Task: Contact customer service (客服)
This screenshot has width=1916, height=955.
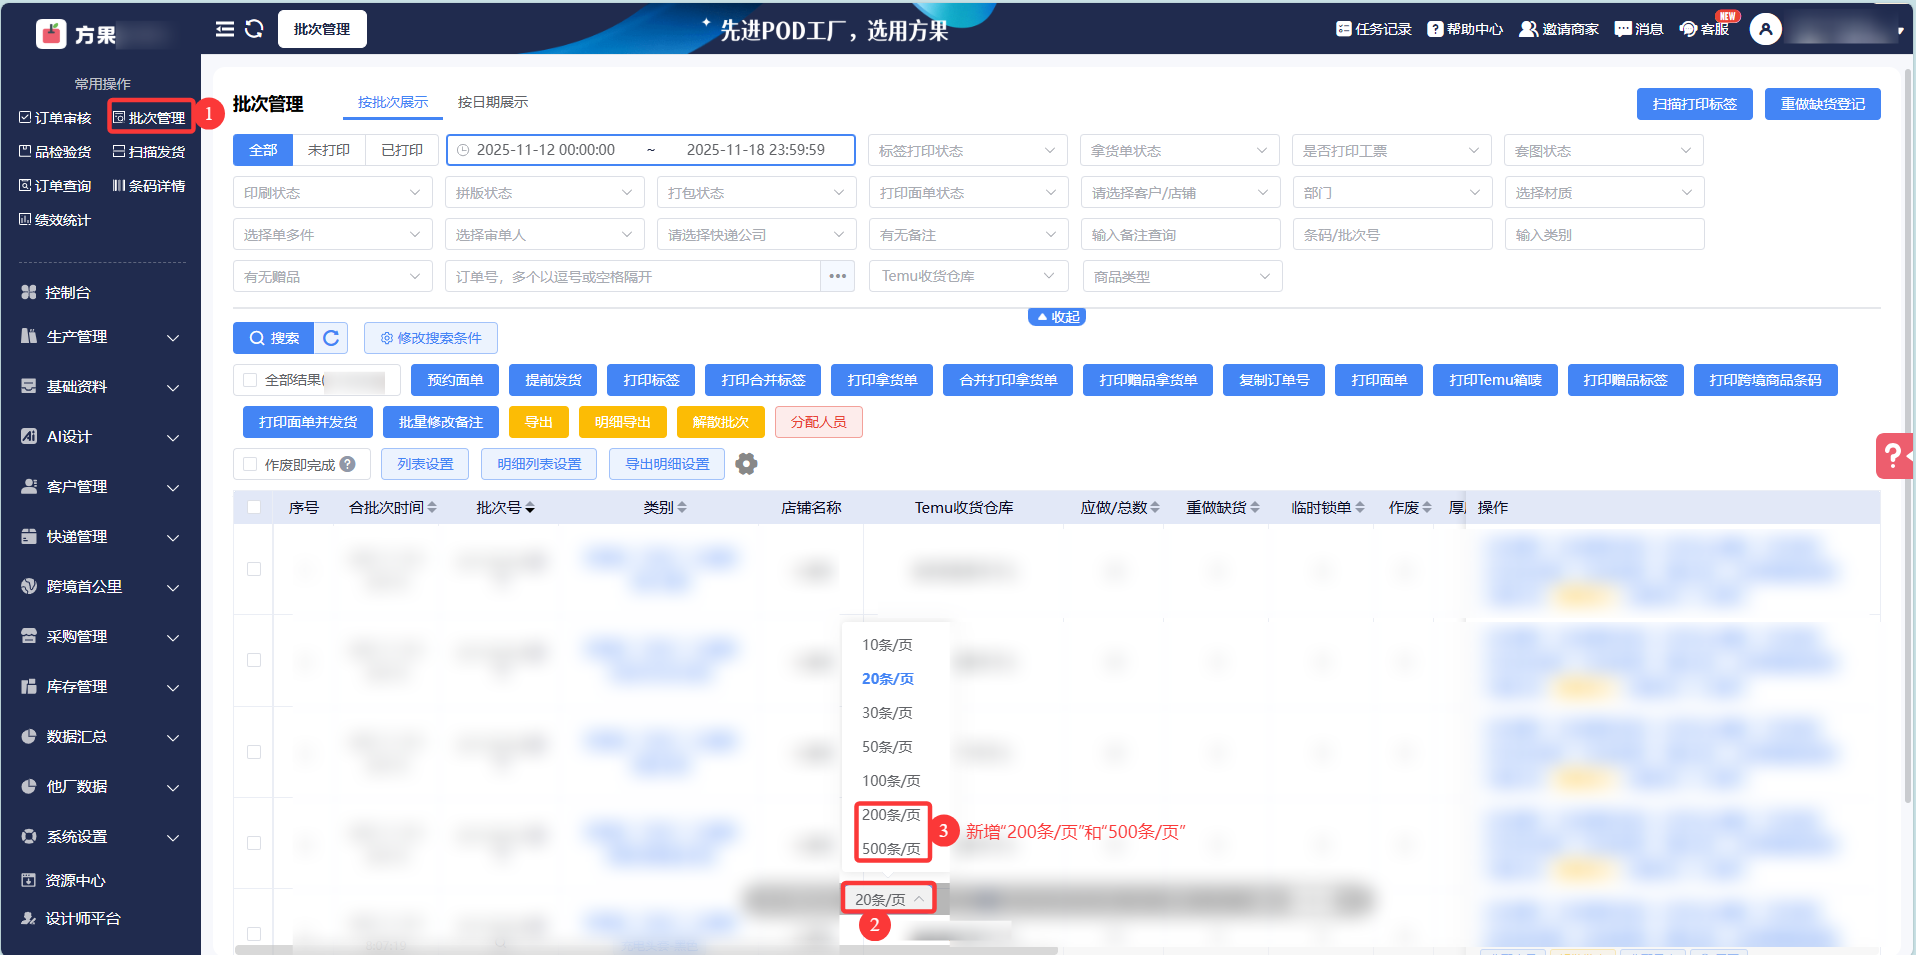Action: (x=1705, y=29)
